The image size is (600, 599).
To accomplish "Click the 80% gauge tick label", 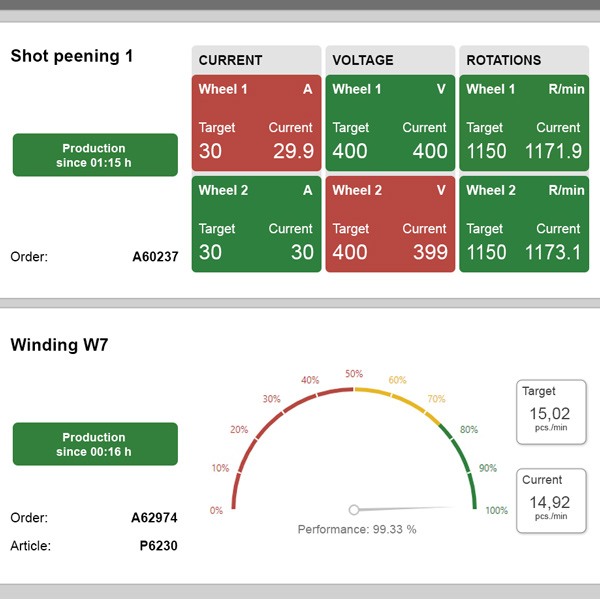I will (469, 429).
